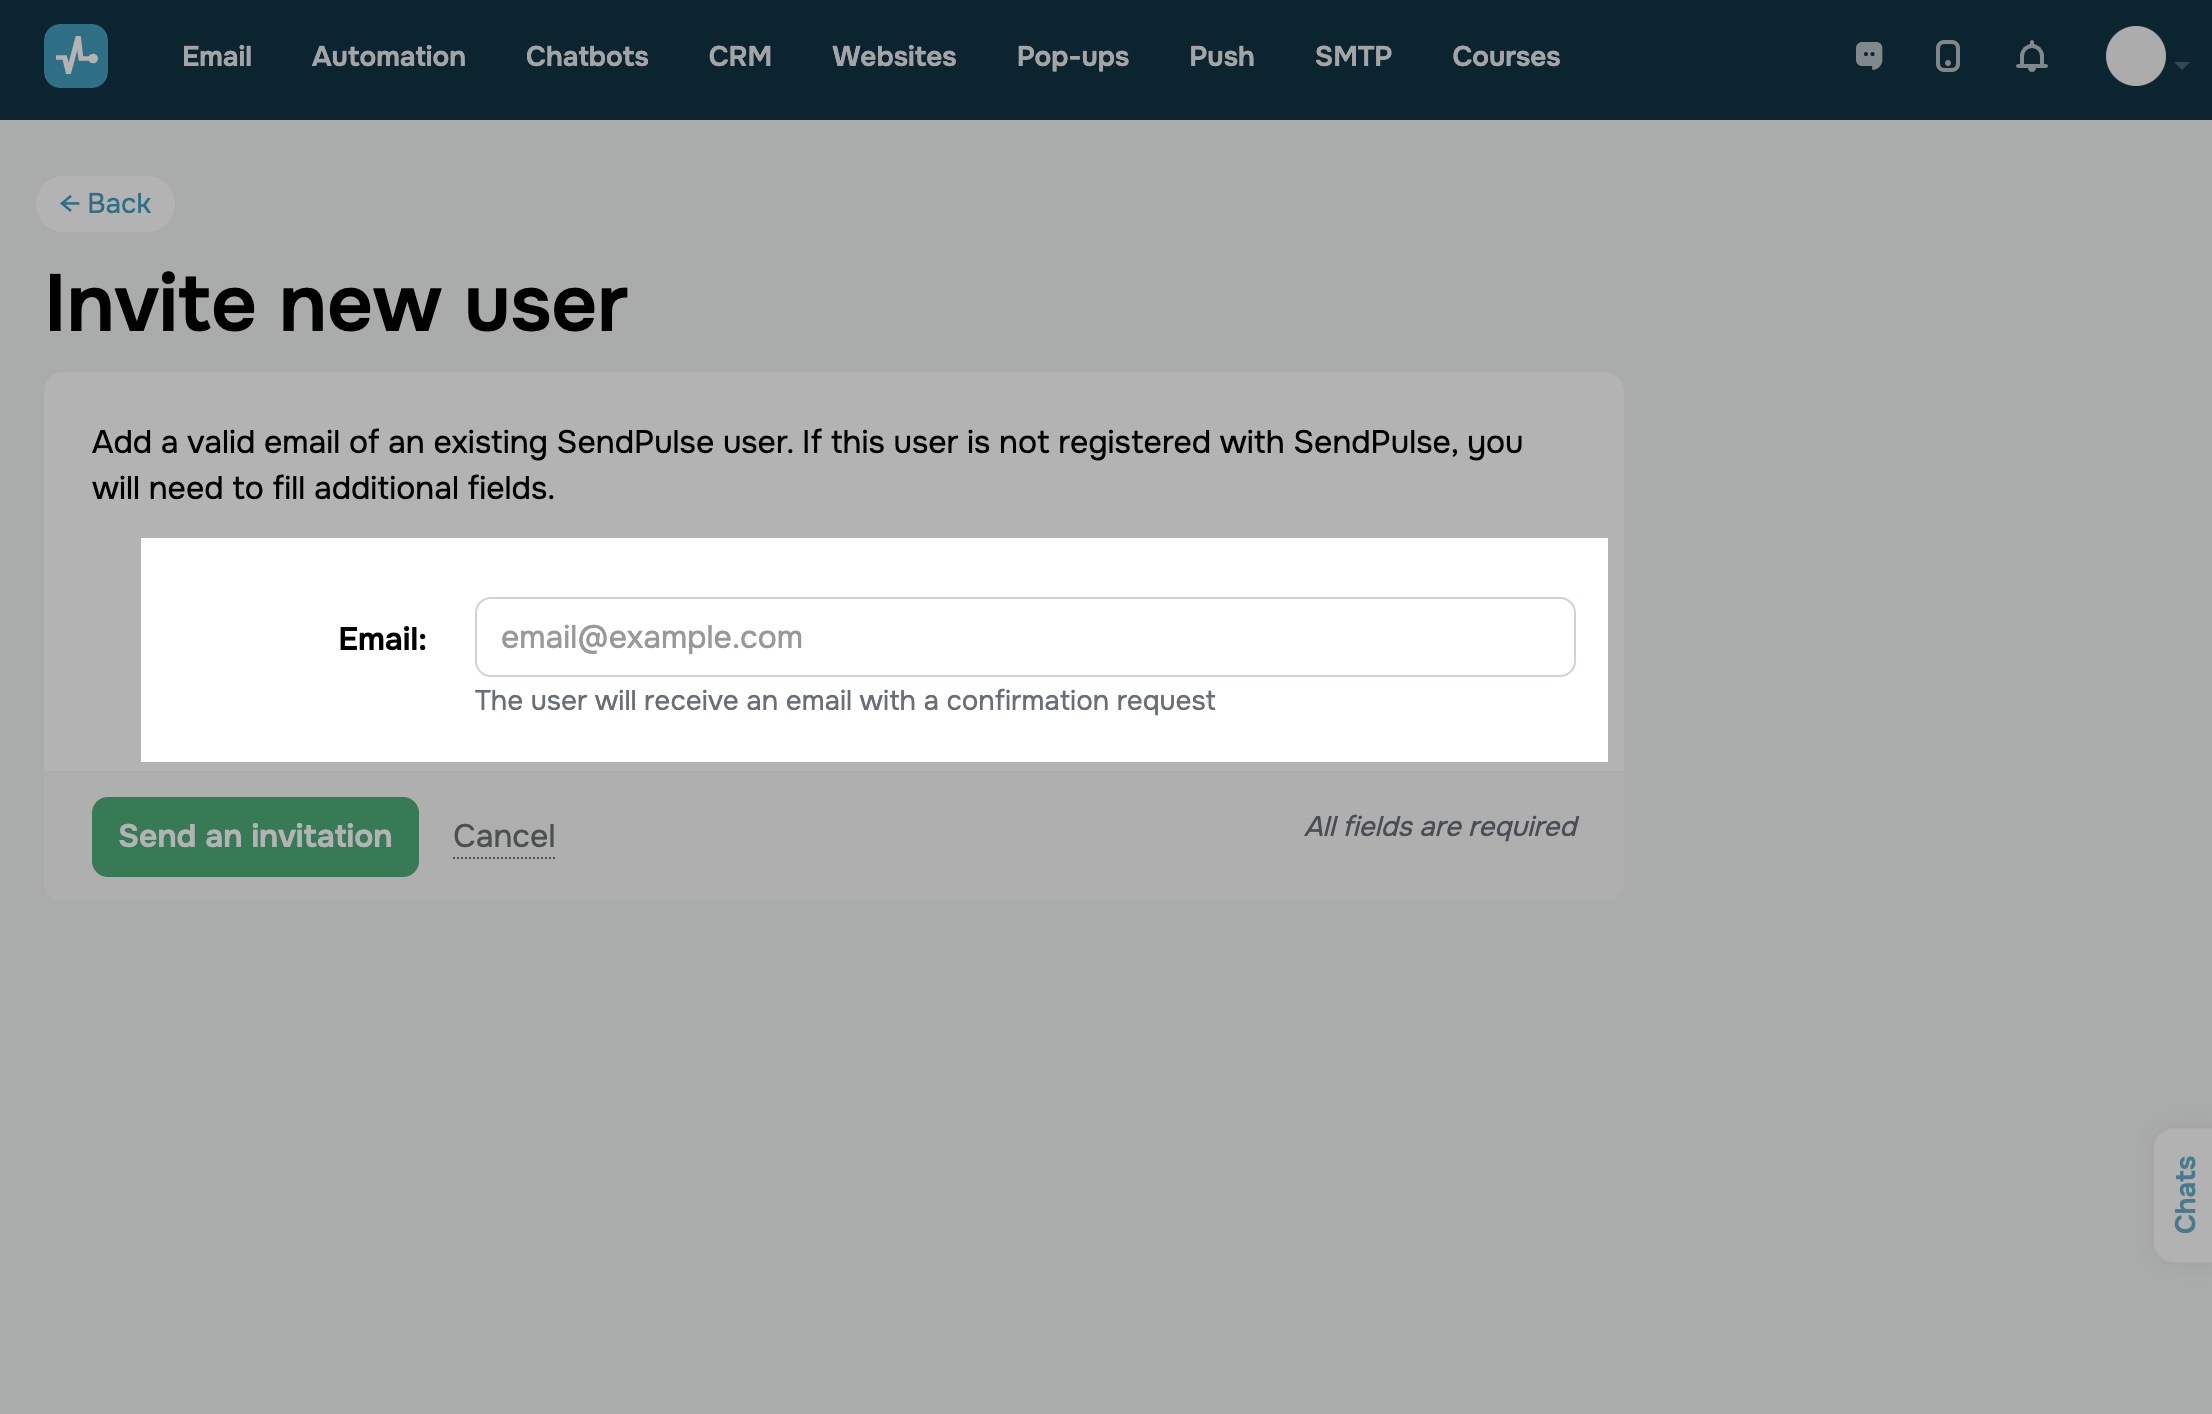The height and width of the screenshot is (1414, 2212).
Task: Click the 'Email:' field label
Action: (x=383, y=639)
